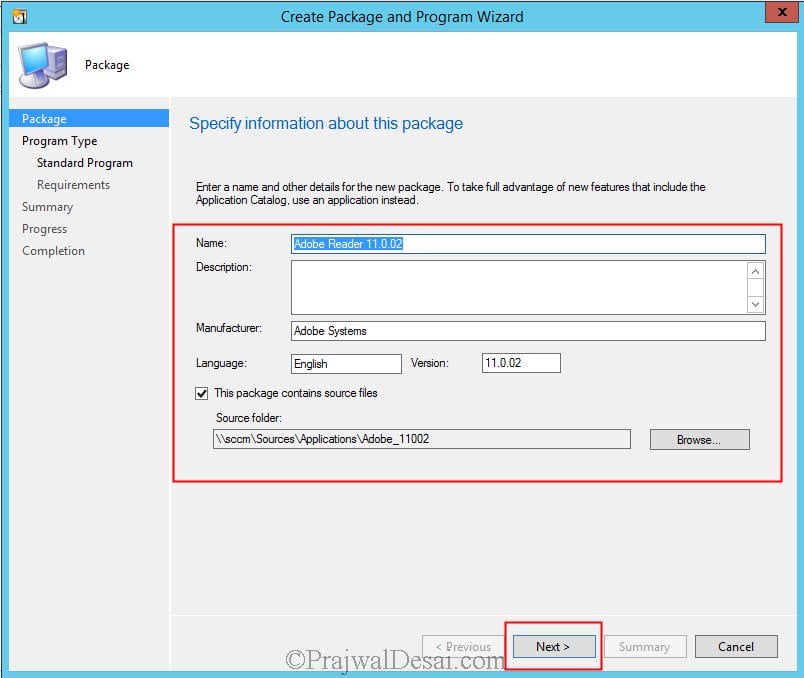Click the Source folder path field
The height and width of the screenshot is (678, 804).
pos(421,439)
